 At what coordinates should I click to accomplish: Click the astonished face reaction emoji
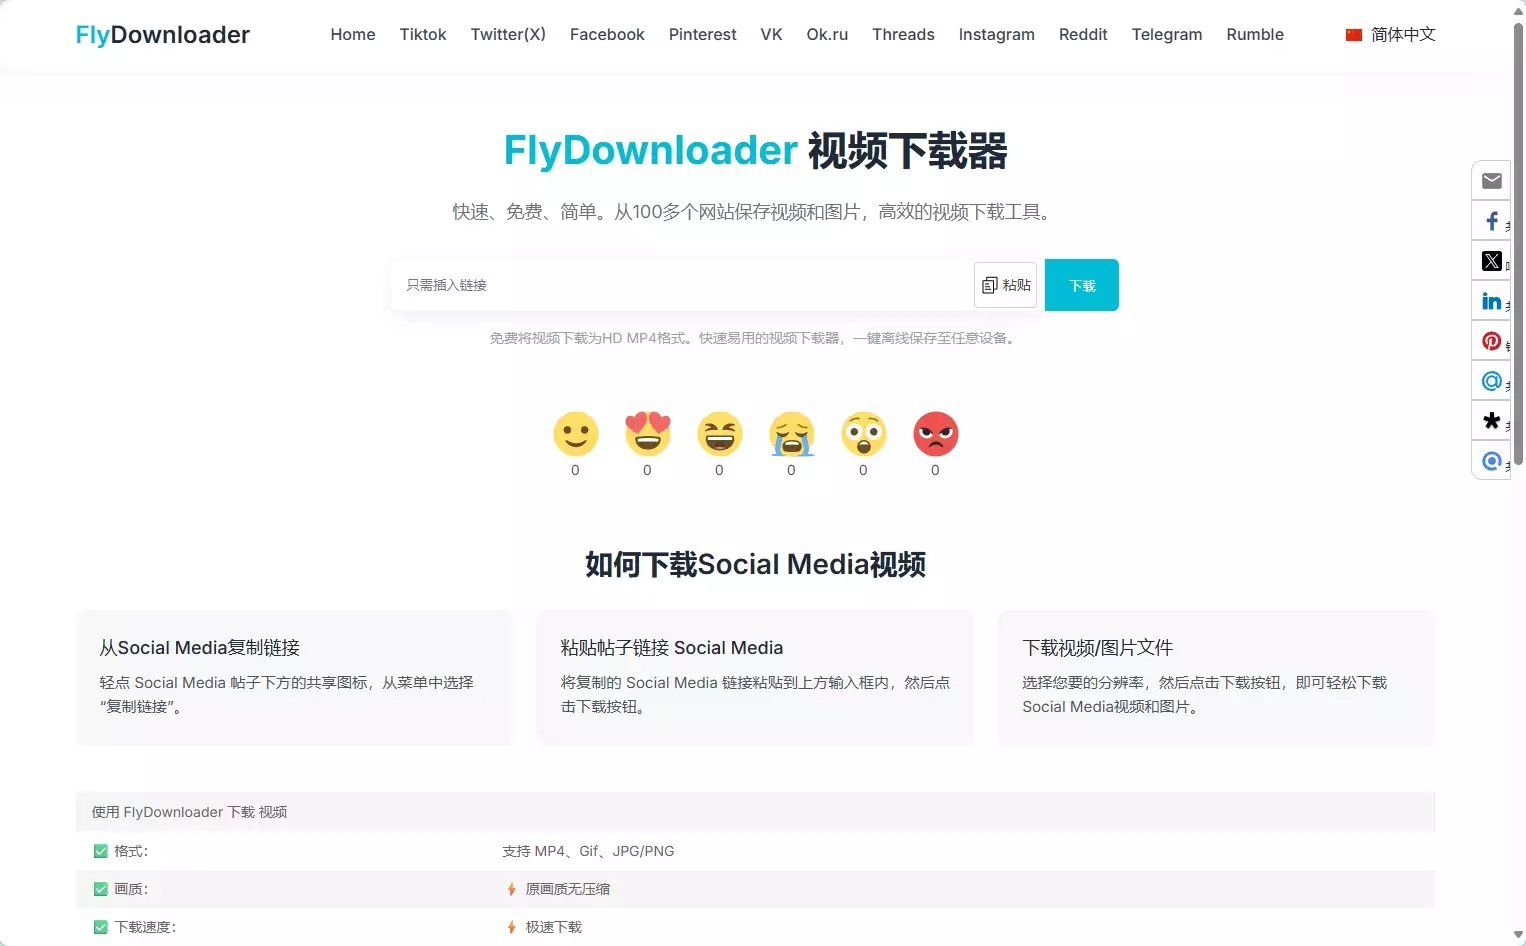pos(863,434)
